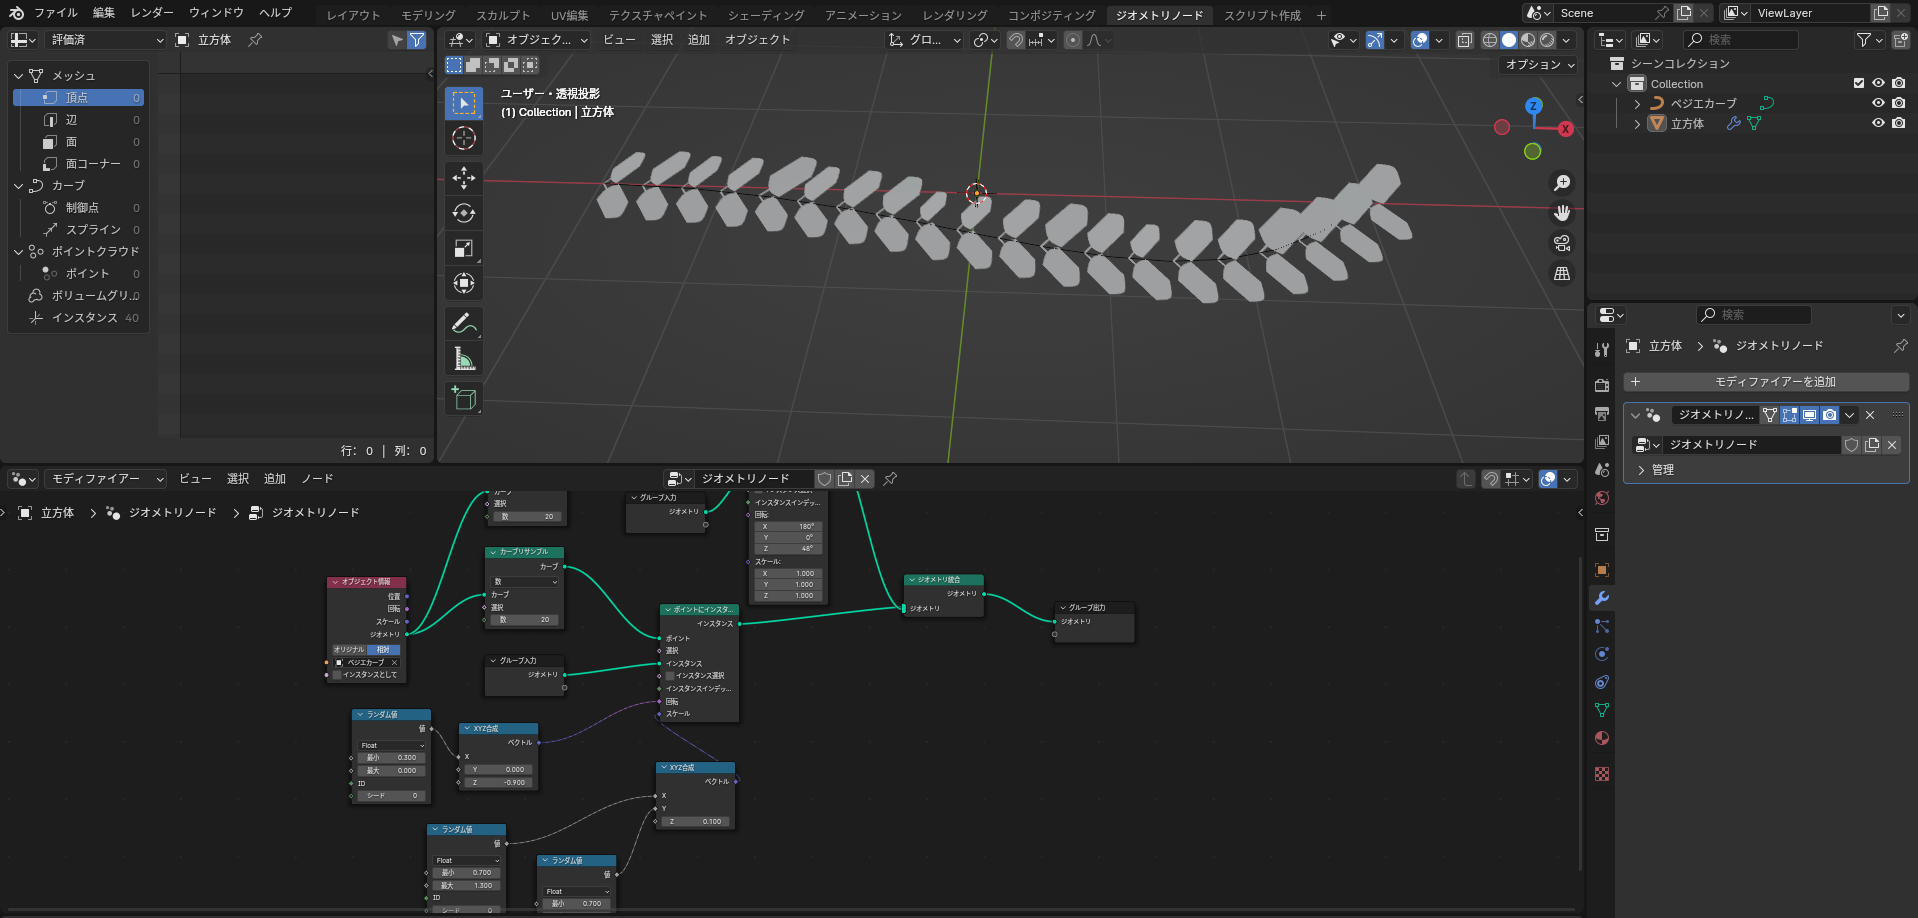Screen dimensions: 1918x918
Task: Open the オブジェクトモード dropdown
Action: point(537,40)
